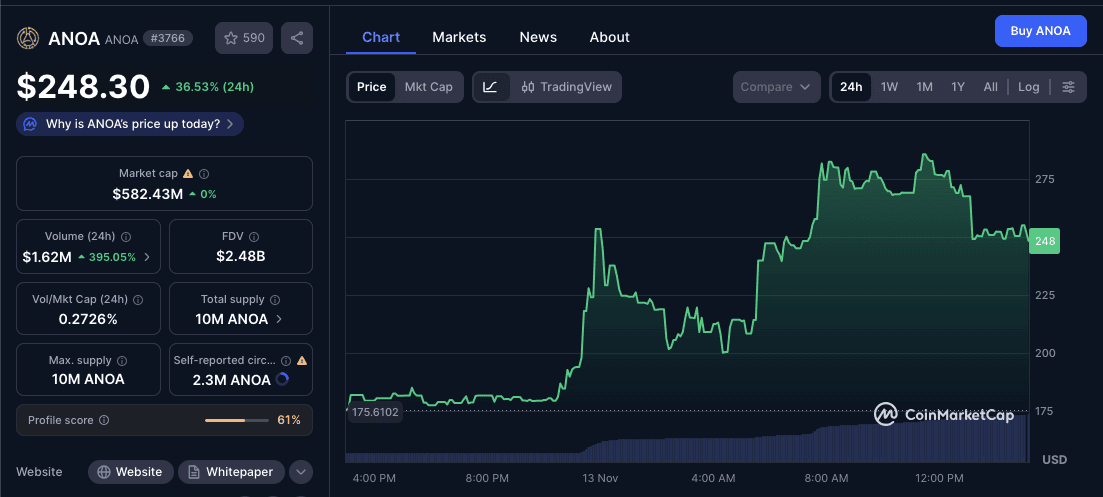Click the 0.2726% Vol/Mkt Cap value
Viewport: 1103px width, 497px height.
[88, 319]
